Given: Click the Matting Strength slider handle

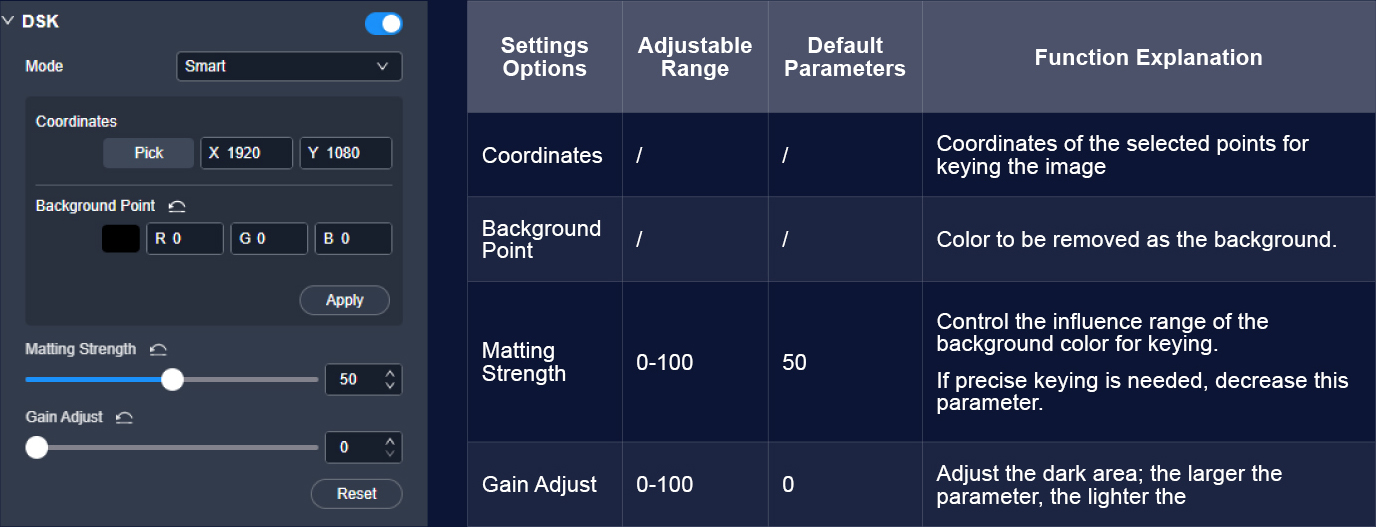Looking at the screenshot, I should 173,379.
